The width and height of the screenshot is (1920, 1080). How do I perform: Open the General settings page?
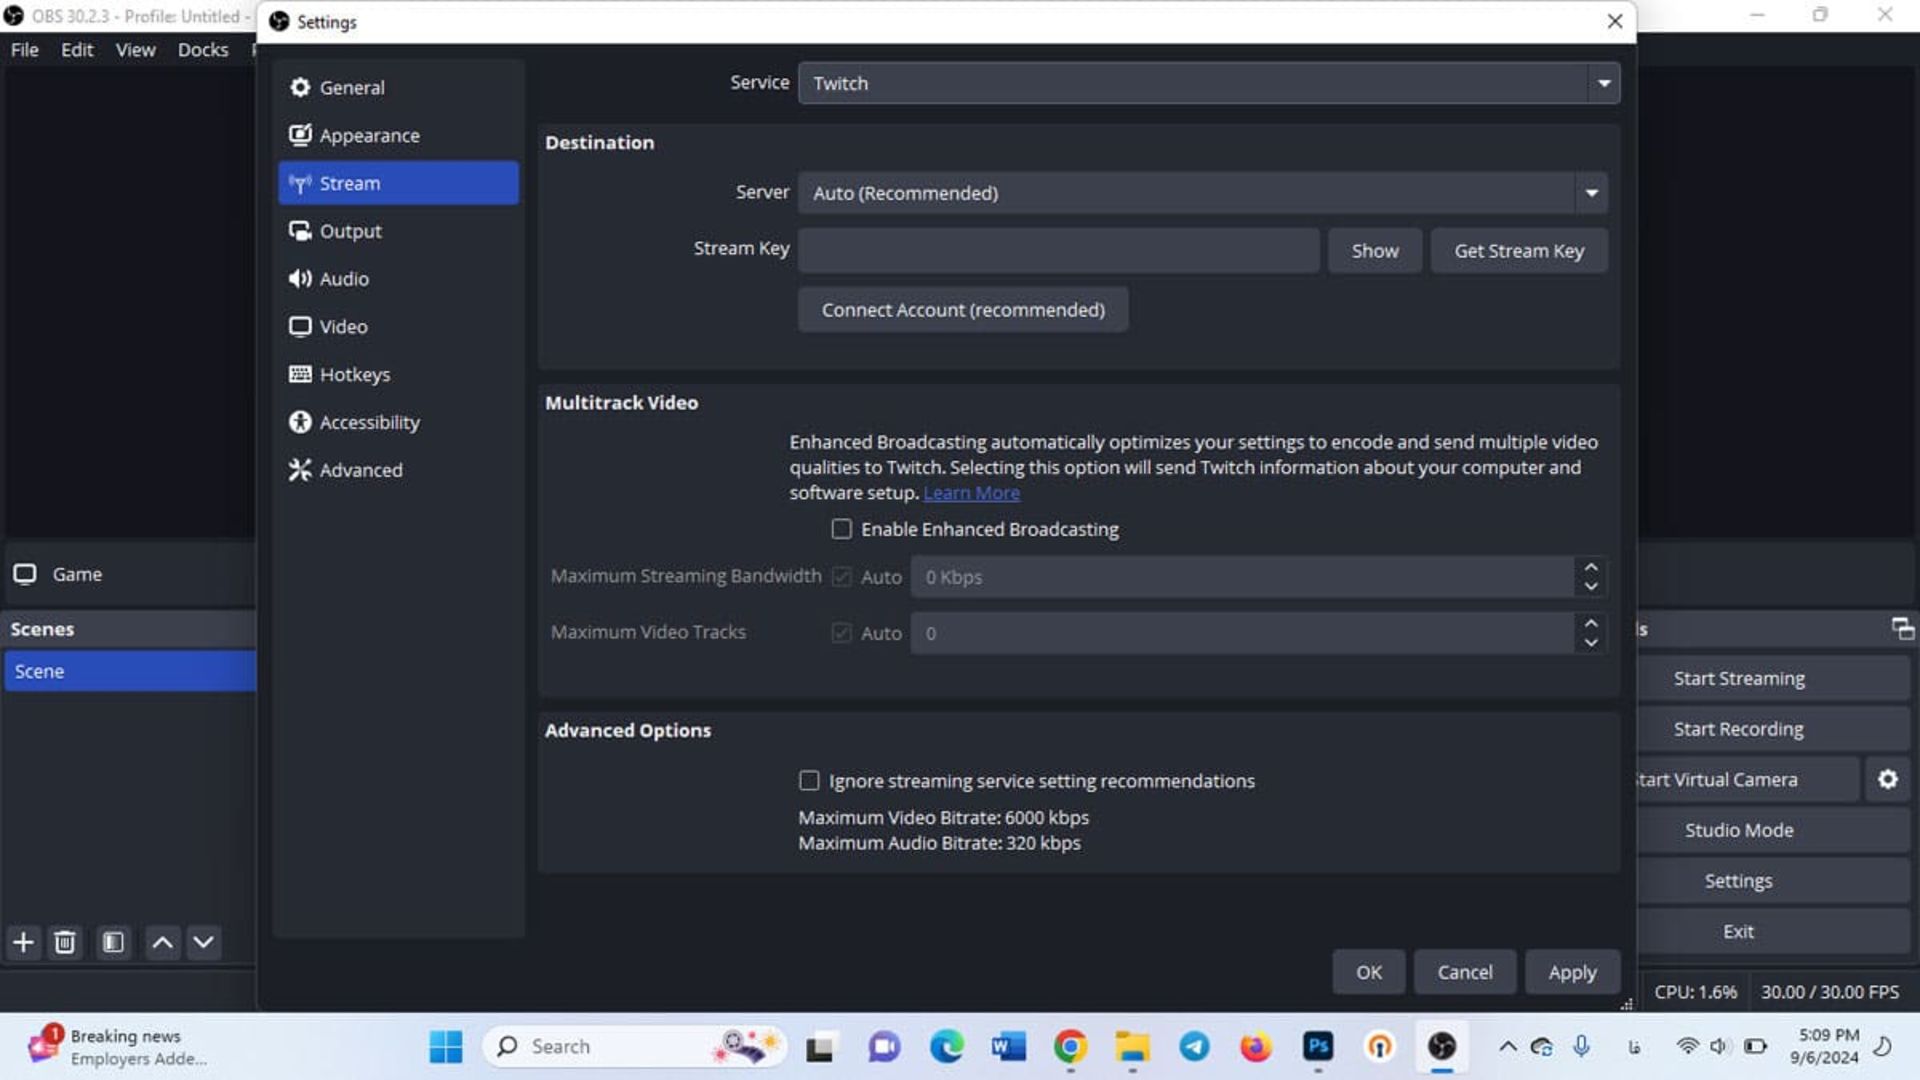(398, 87)
